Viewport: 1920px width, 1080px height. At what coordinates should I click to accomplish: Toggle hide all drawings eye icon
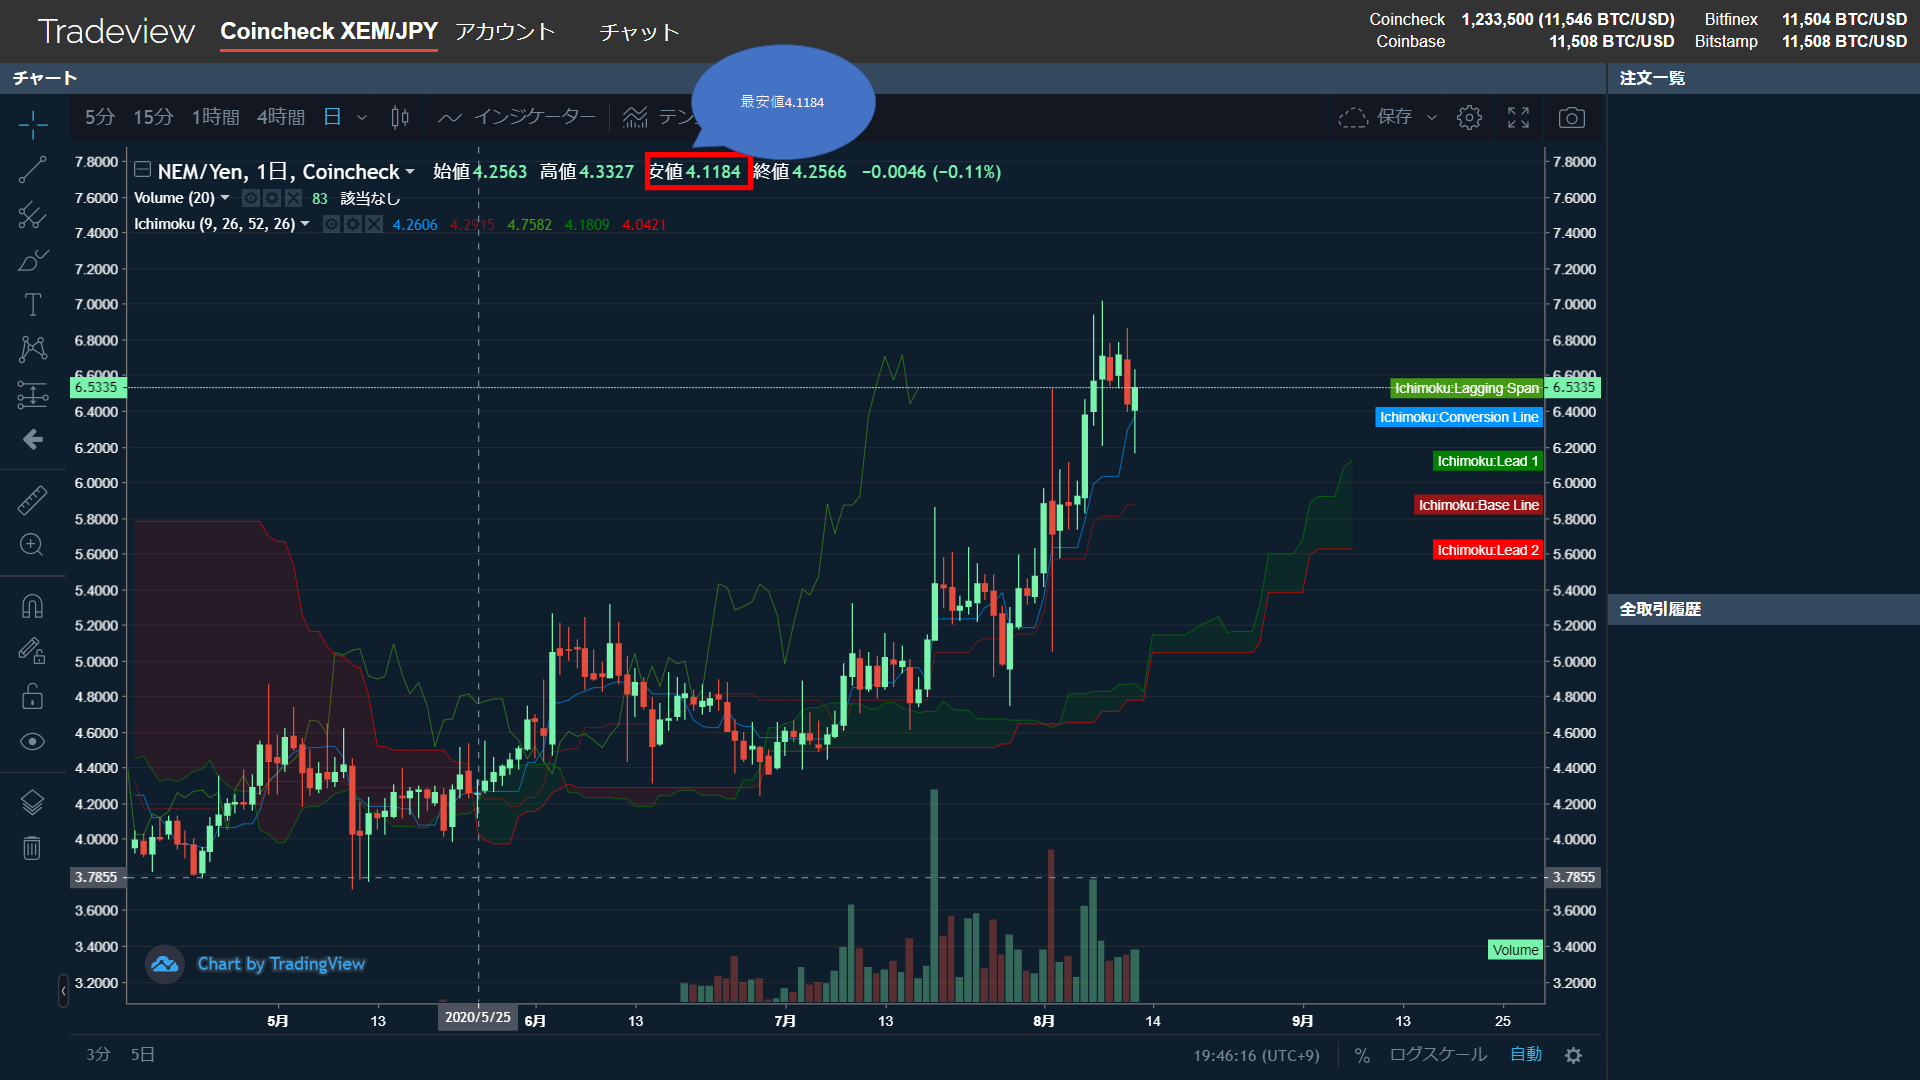pyautogui.click(x=33, y=741)
